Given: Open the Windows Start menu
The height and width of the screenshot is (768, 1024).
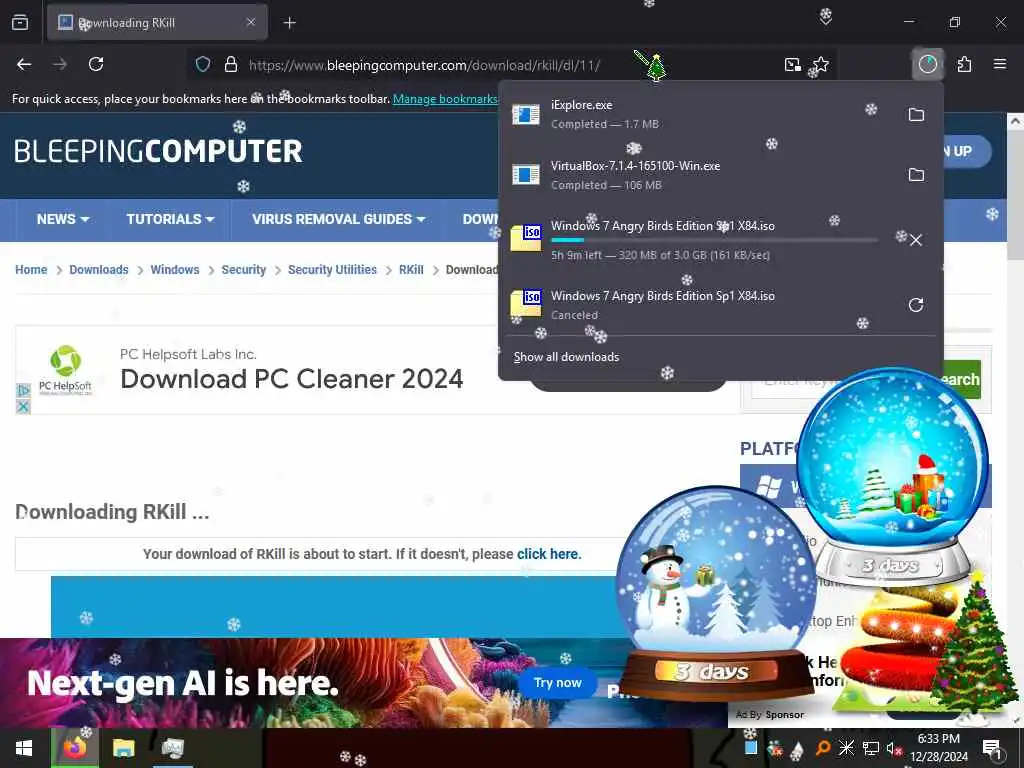Looking at the screenshot, I should [24, 748].
